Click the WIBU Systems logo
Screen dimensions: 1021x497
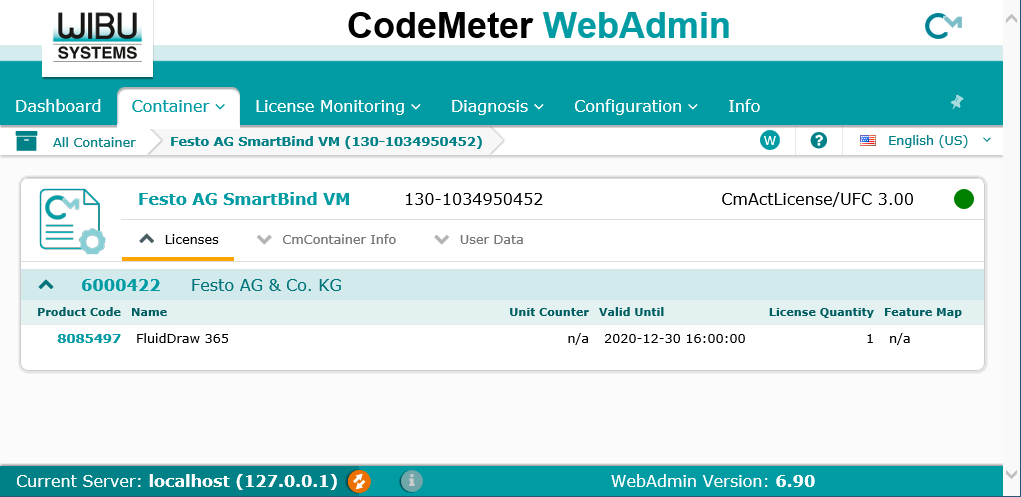98,38
